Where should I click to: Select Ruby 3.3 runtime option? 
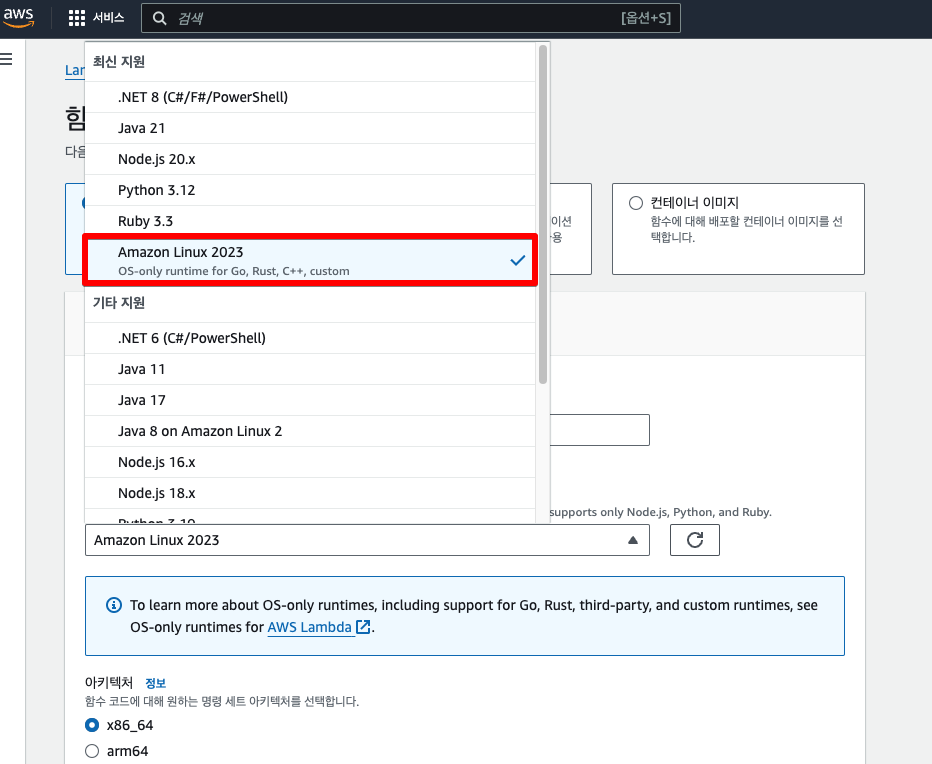tap(310, 221)
